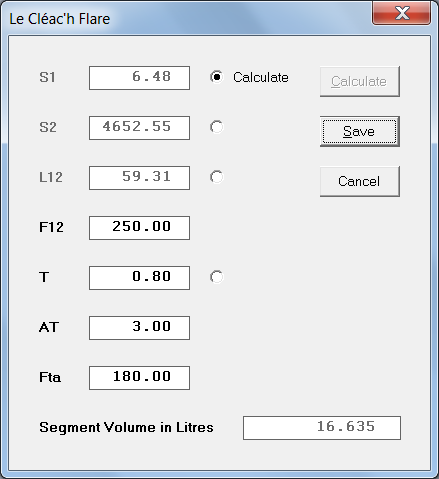Select the radio button beside T
This screenshot has width=439, height=479.
217,277
